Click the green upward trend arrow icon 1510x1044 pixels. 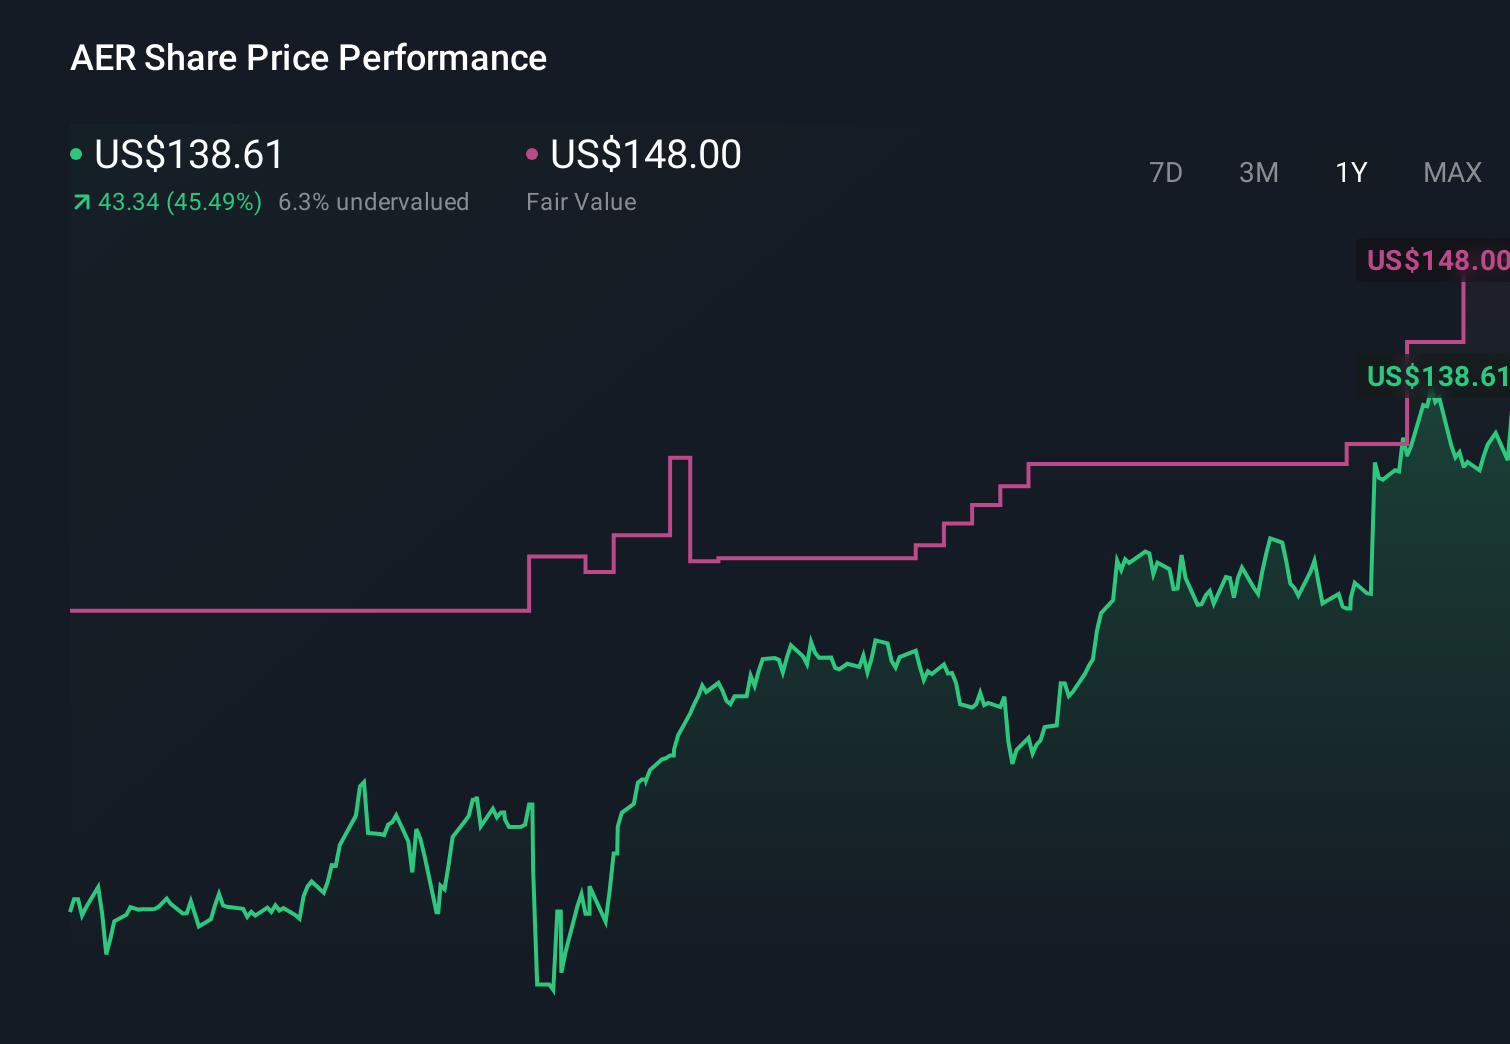coord(81,203)
